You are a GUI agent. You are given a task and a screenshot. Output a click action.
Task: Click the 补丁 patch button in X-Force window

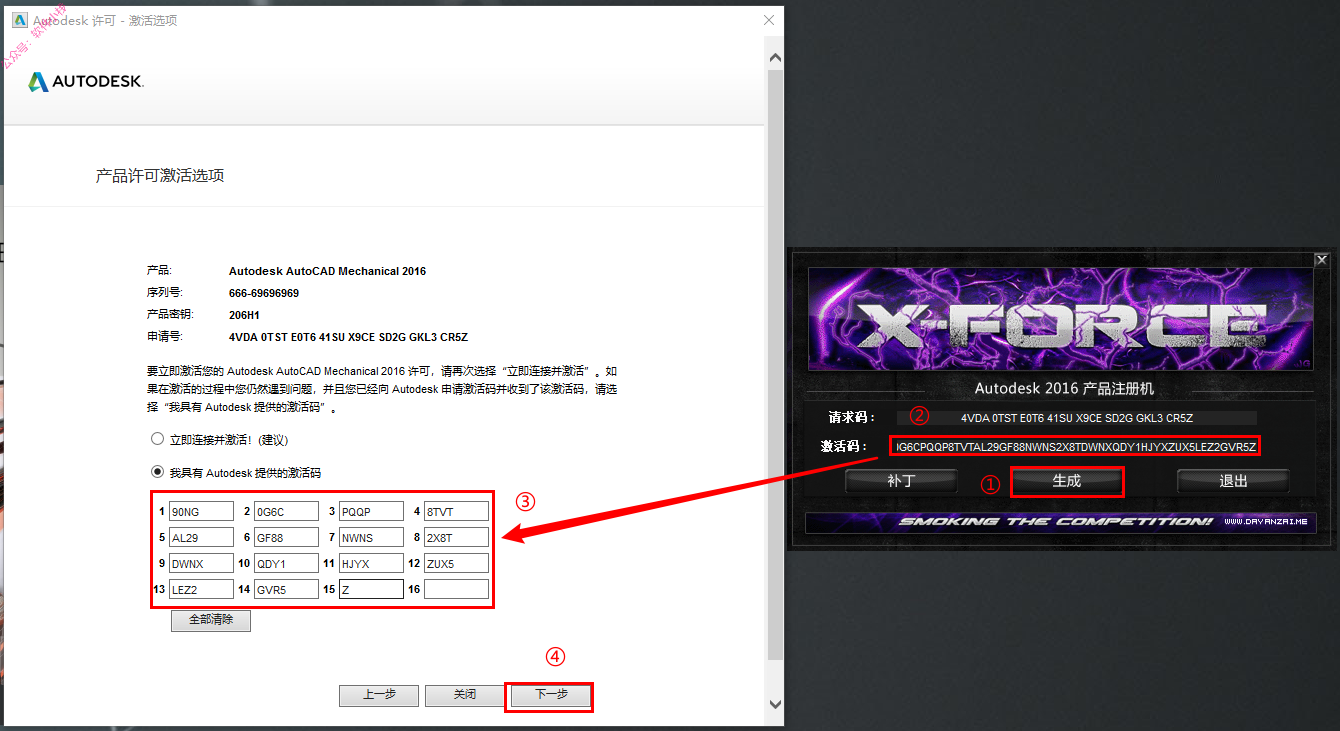901,481
